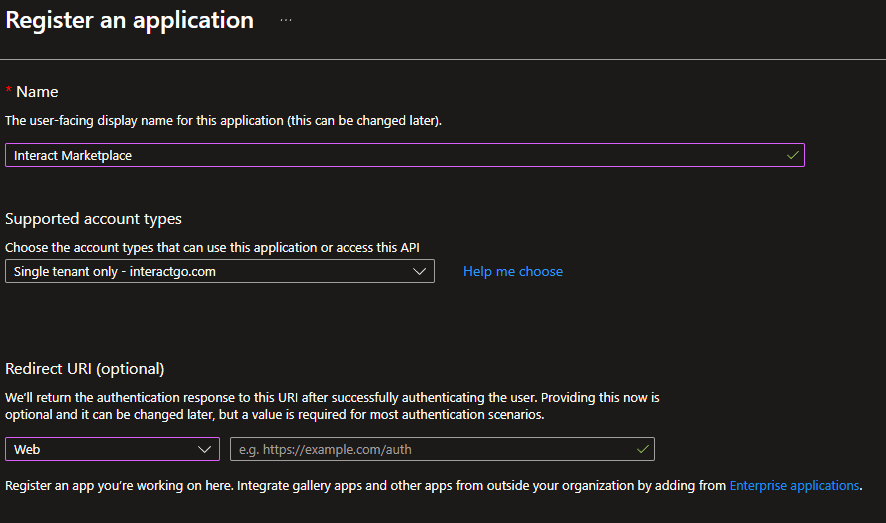Click the ellipsis beside Register an application
The image size is (886, 523).
(286, 20)
